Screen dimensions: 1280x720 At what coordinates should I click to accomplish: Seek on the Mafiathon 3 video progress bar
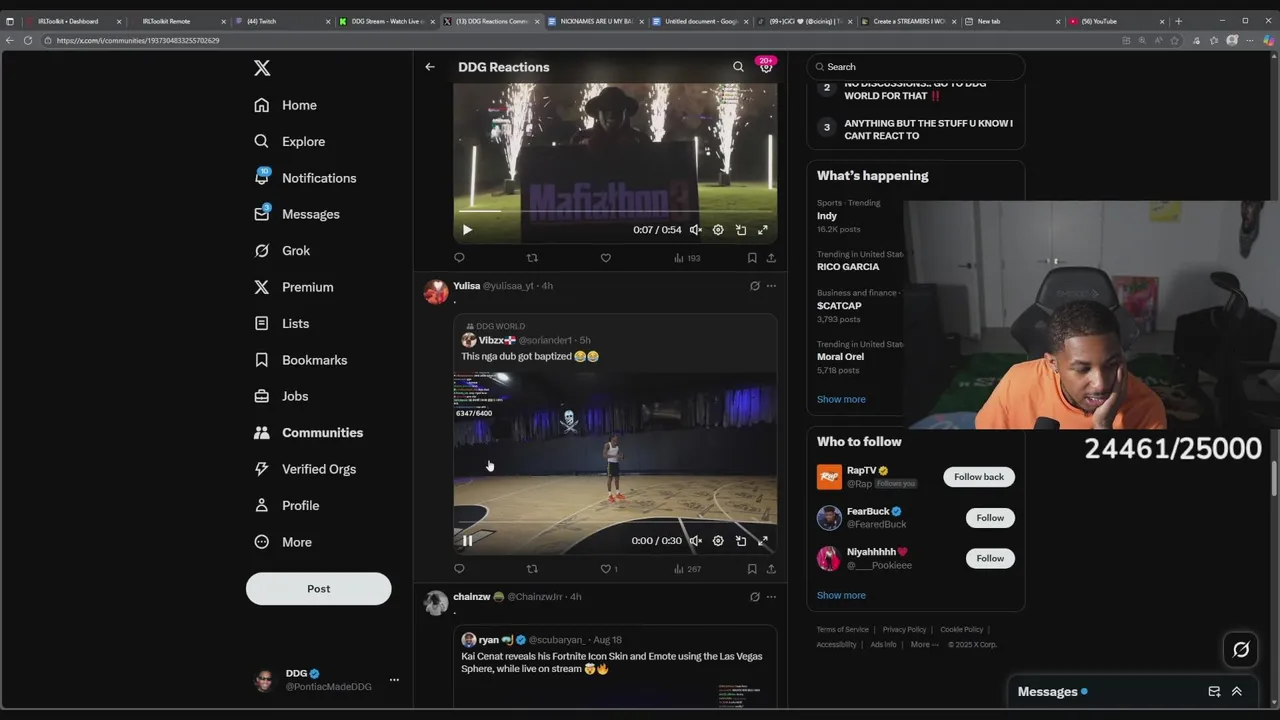pyautogui.click(x=615, y=211)
